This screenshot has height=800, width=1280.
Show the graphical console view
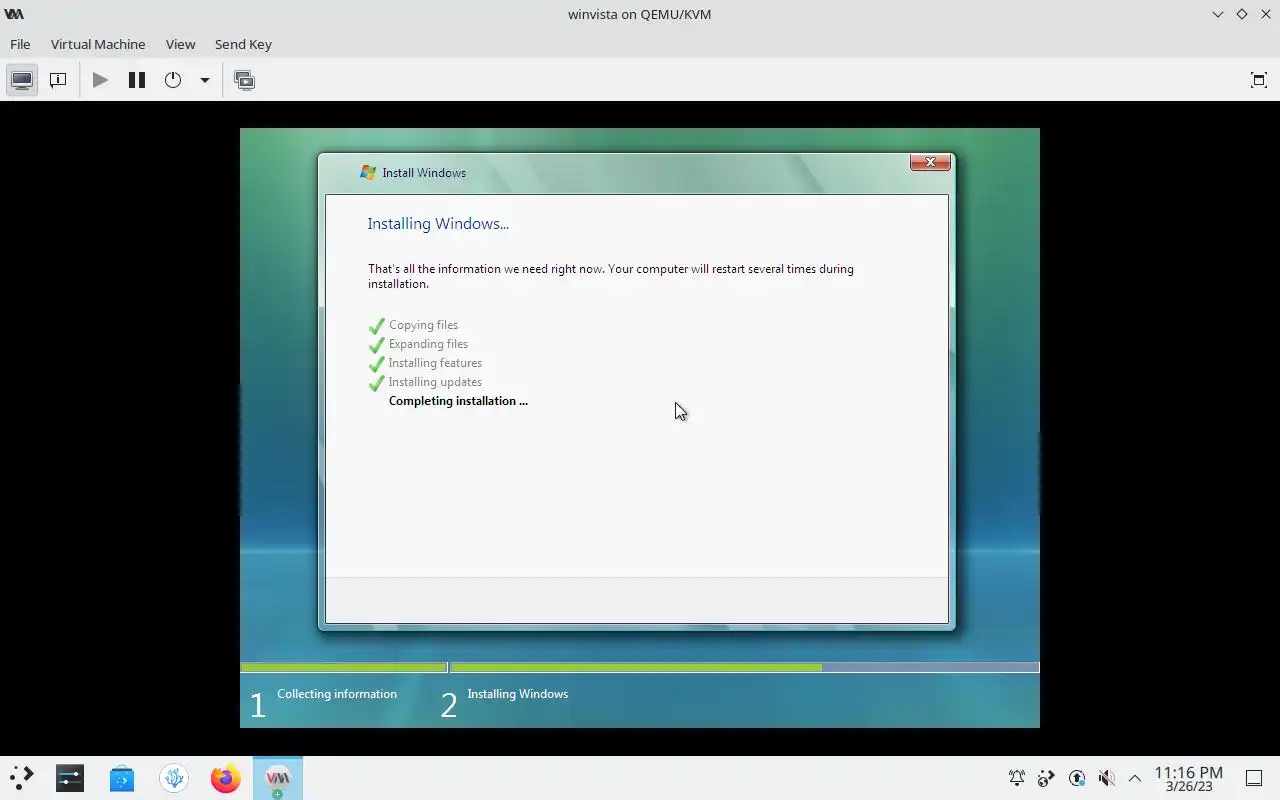(x=22, y=80)
